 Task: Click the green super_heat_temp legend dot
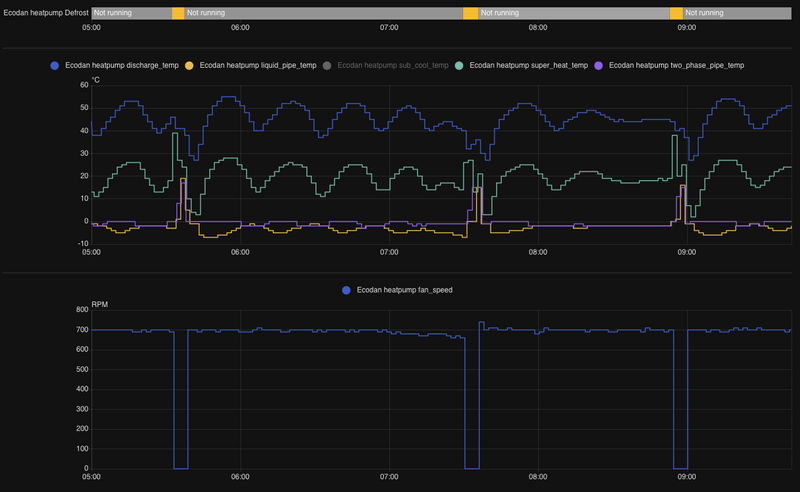click(x=459, y=65)
